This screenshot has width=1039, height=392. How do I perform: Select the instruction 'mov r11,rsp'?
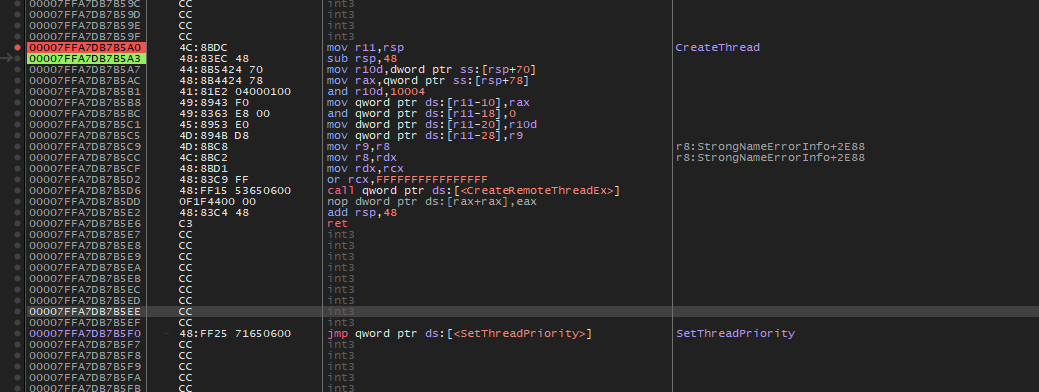(365, 48)
